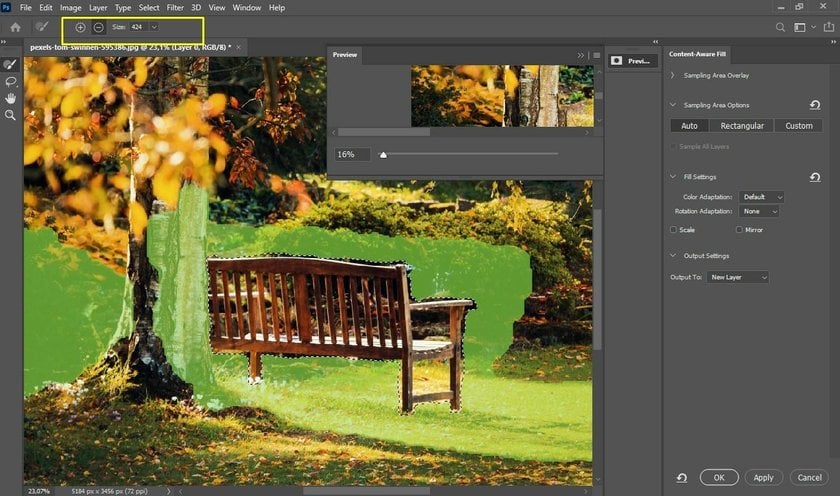The width and height of the screenshot is (840, 496).
Task: Click the canvas horizontal scrollbar
Action: tap(366, 491)
